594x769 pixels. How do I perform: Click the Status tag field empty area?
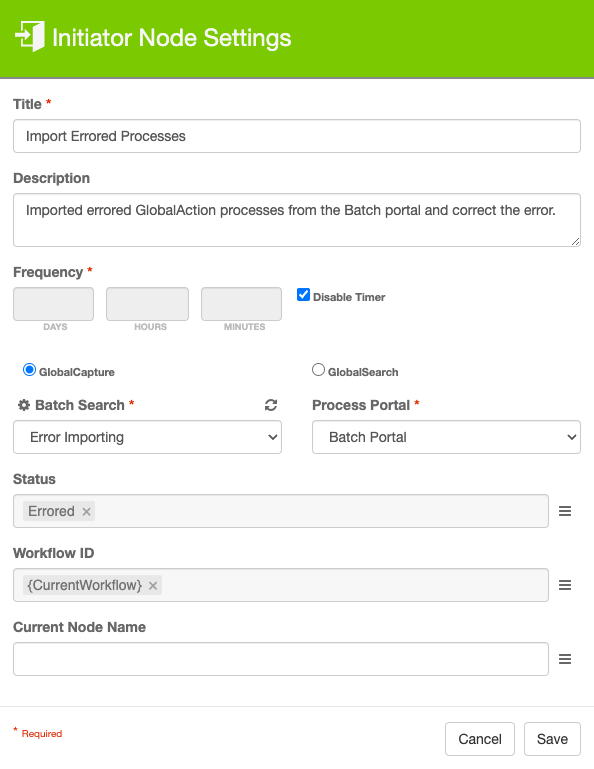[321, 511]
